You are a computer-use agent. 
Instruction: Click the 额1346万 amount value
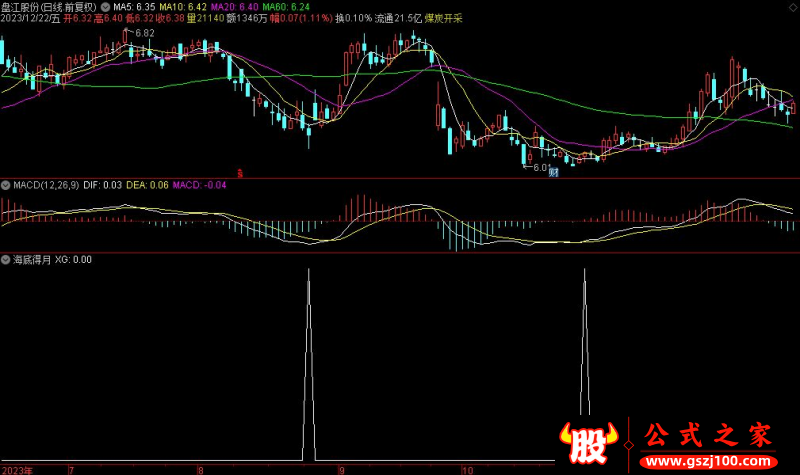(247, 18)
